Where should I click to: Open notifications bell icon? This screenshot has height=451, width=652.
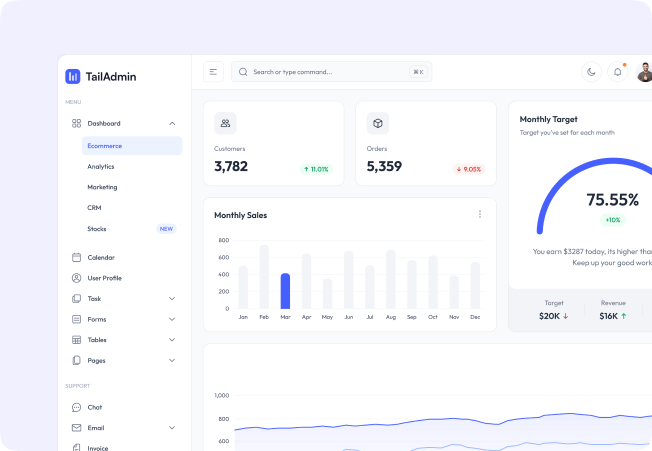(x=618, y=72)
